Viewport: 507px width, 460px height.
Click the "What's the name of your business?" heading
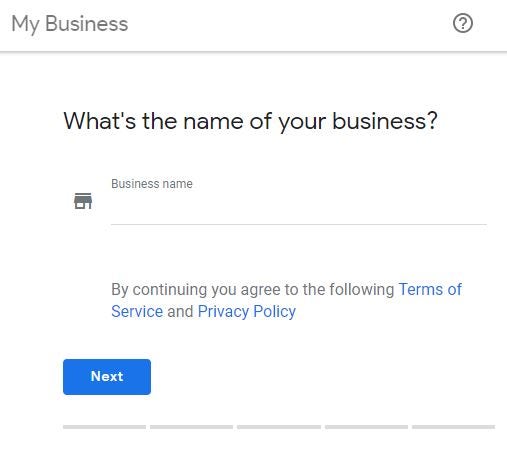250,122
